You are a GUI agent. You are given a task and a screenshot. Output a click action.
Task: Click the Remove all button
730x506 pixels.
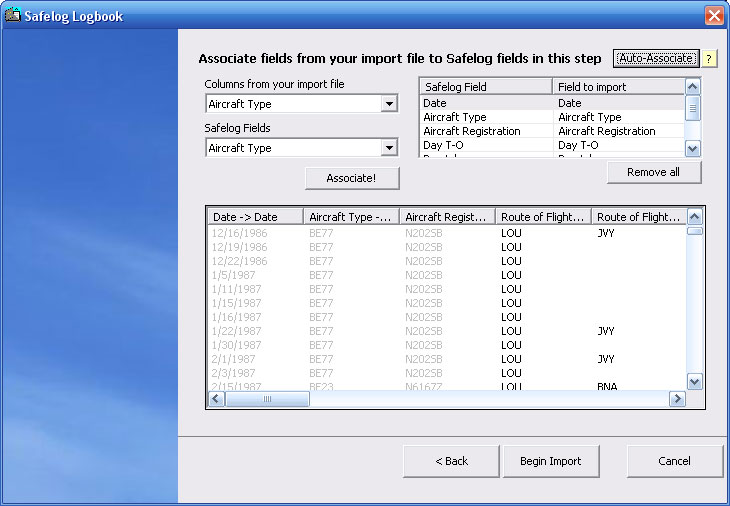(654, 172)
